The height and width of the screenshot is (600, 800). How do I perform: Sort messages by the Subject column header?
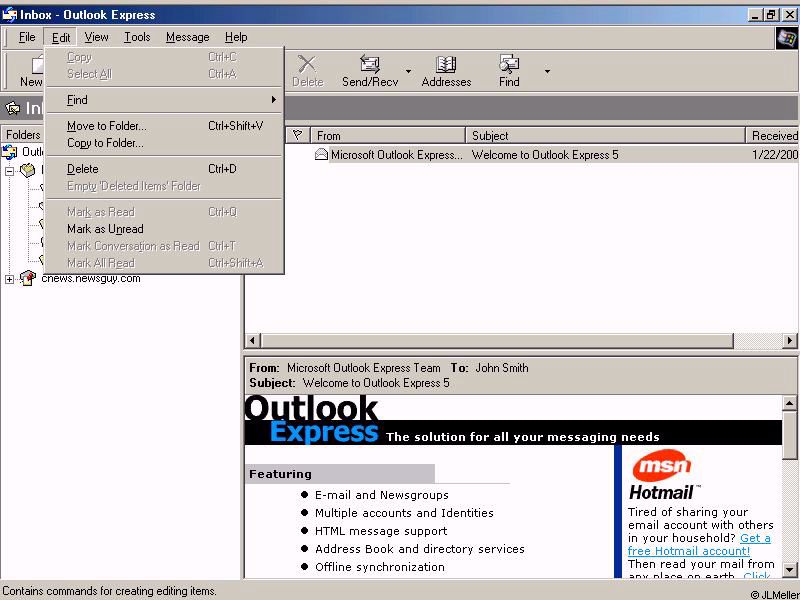point(604,135)
